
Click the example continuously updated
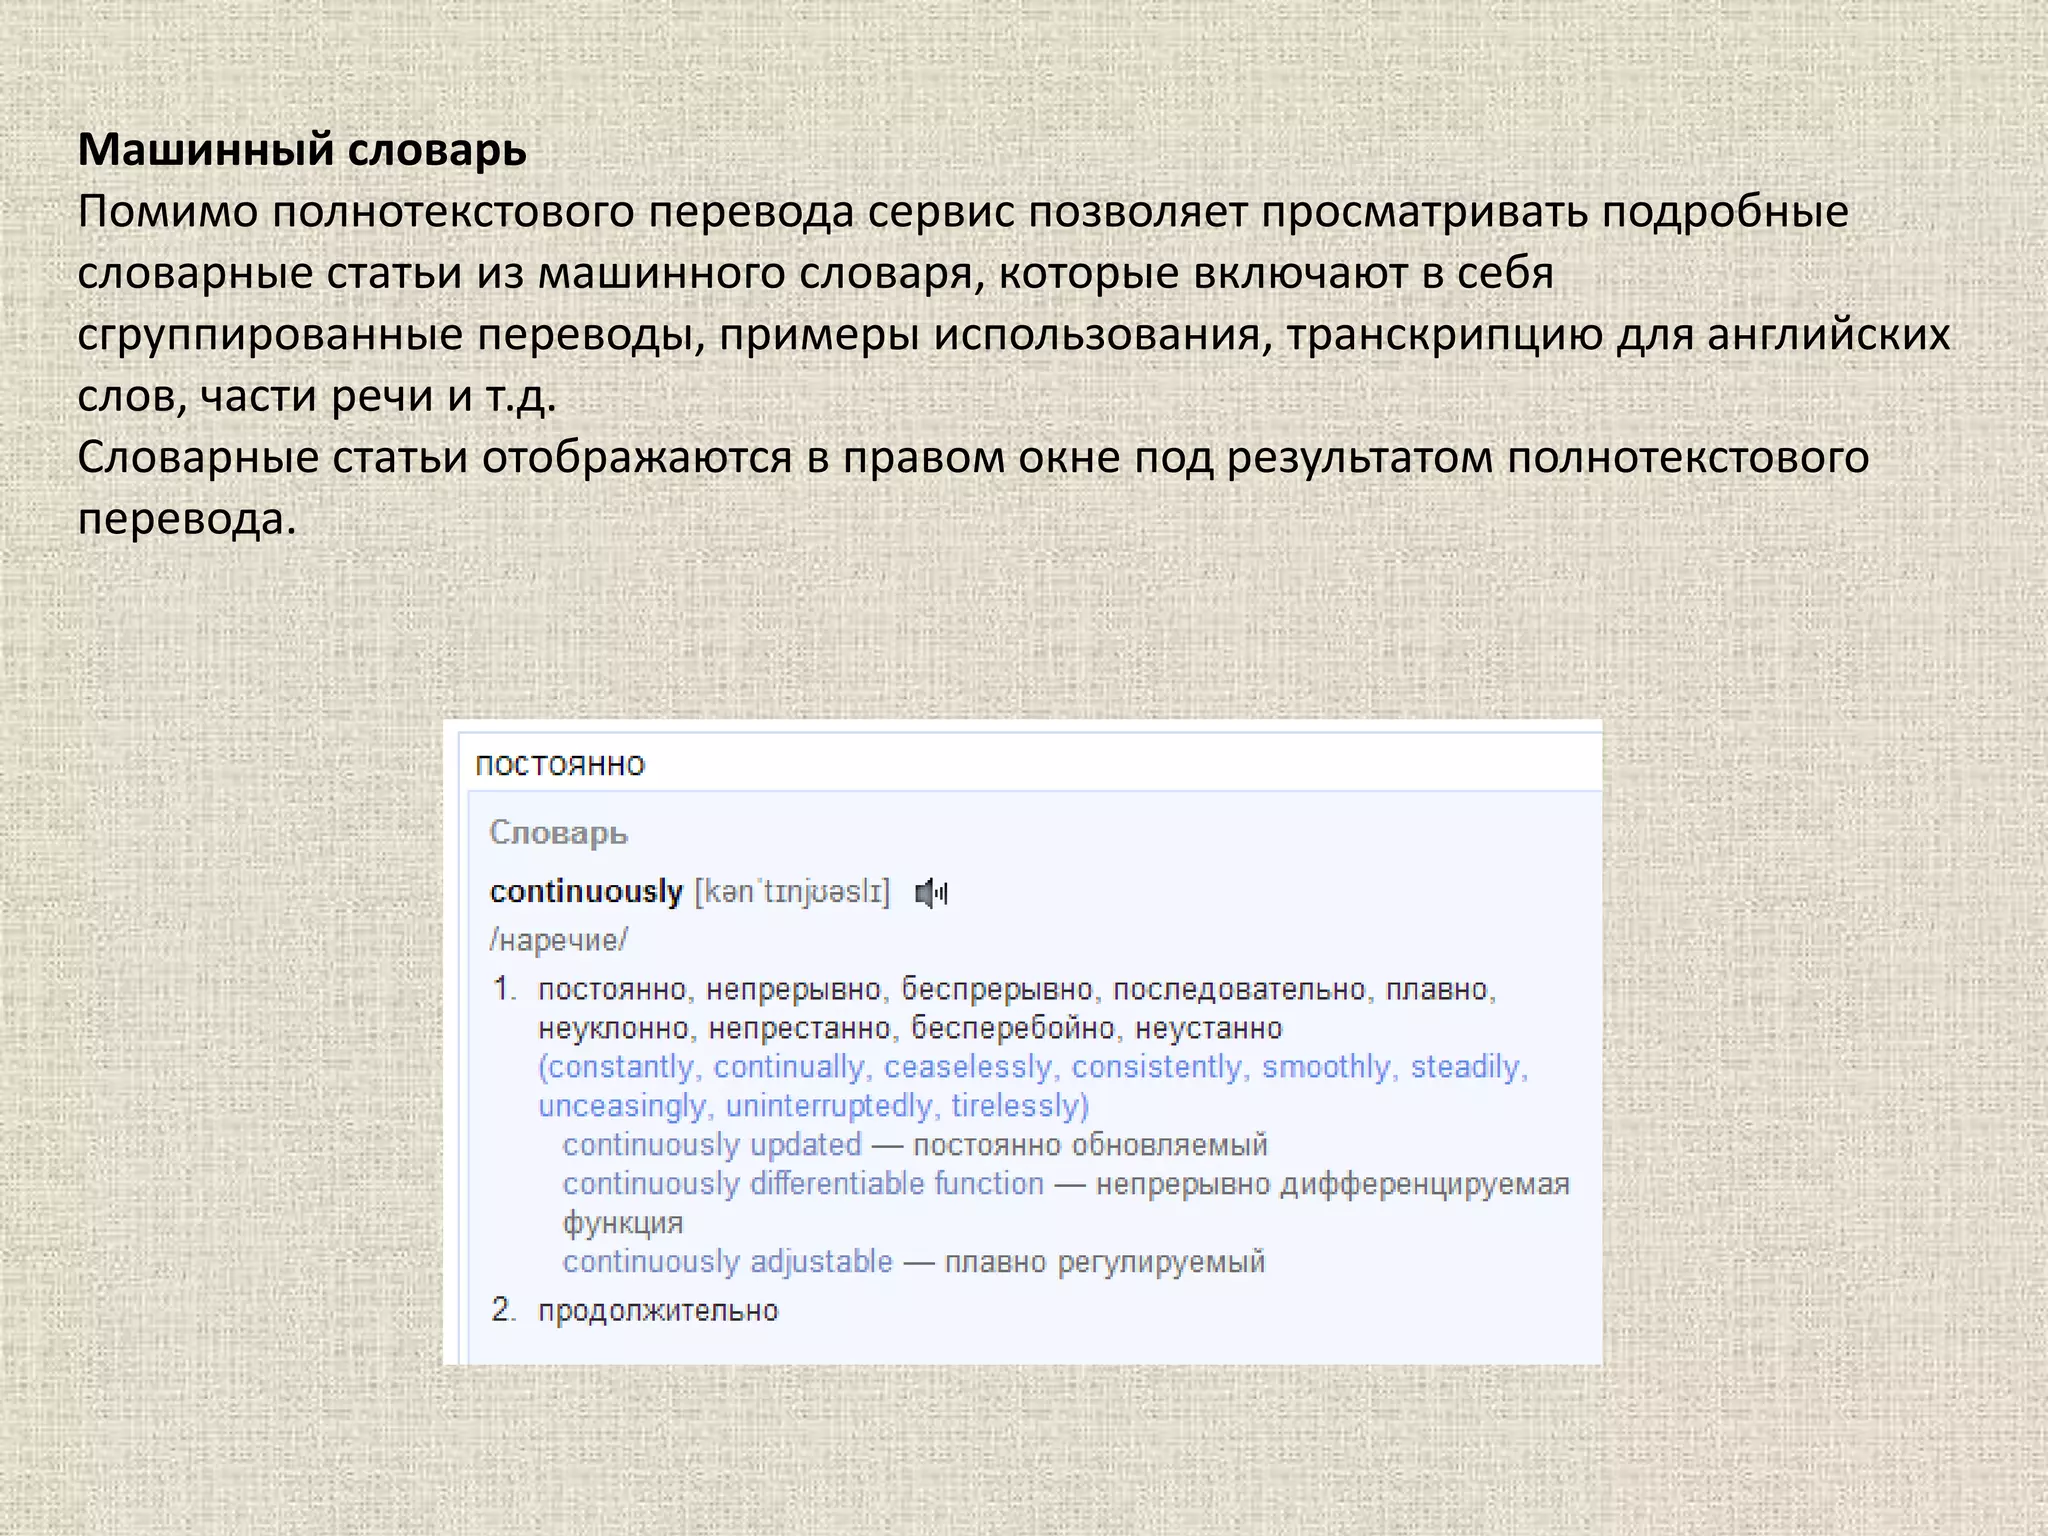point(712,1144)
